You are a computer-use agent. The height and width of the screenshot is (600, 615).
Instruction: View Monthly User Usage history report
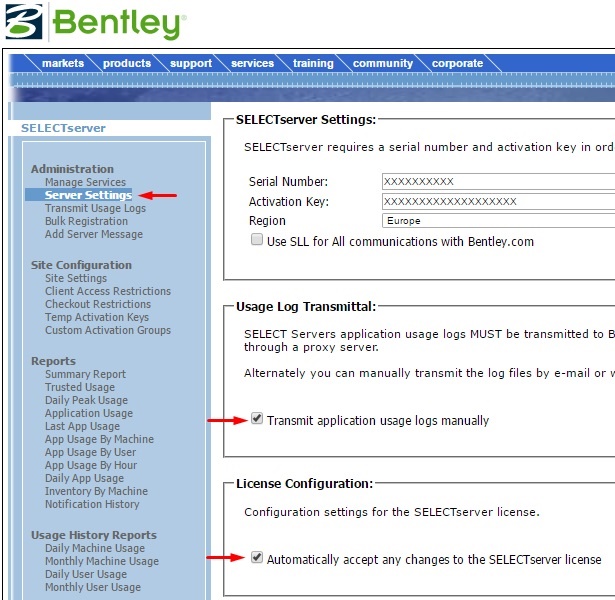pyautogui.click(x=93, y=587)
